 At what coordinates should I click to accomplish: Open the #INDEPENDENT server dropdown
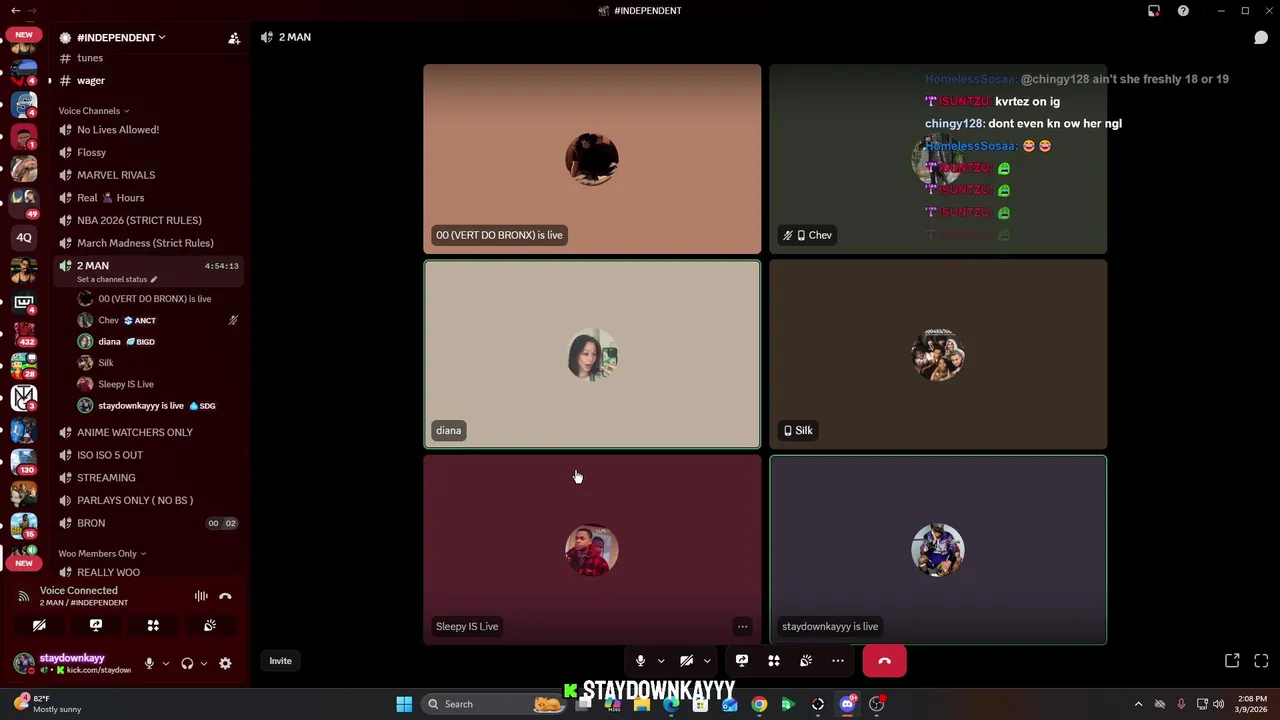point(121,38)
